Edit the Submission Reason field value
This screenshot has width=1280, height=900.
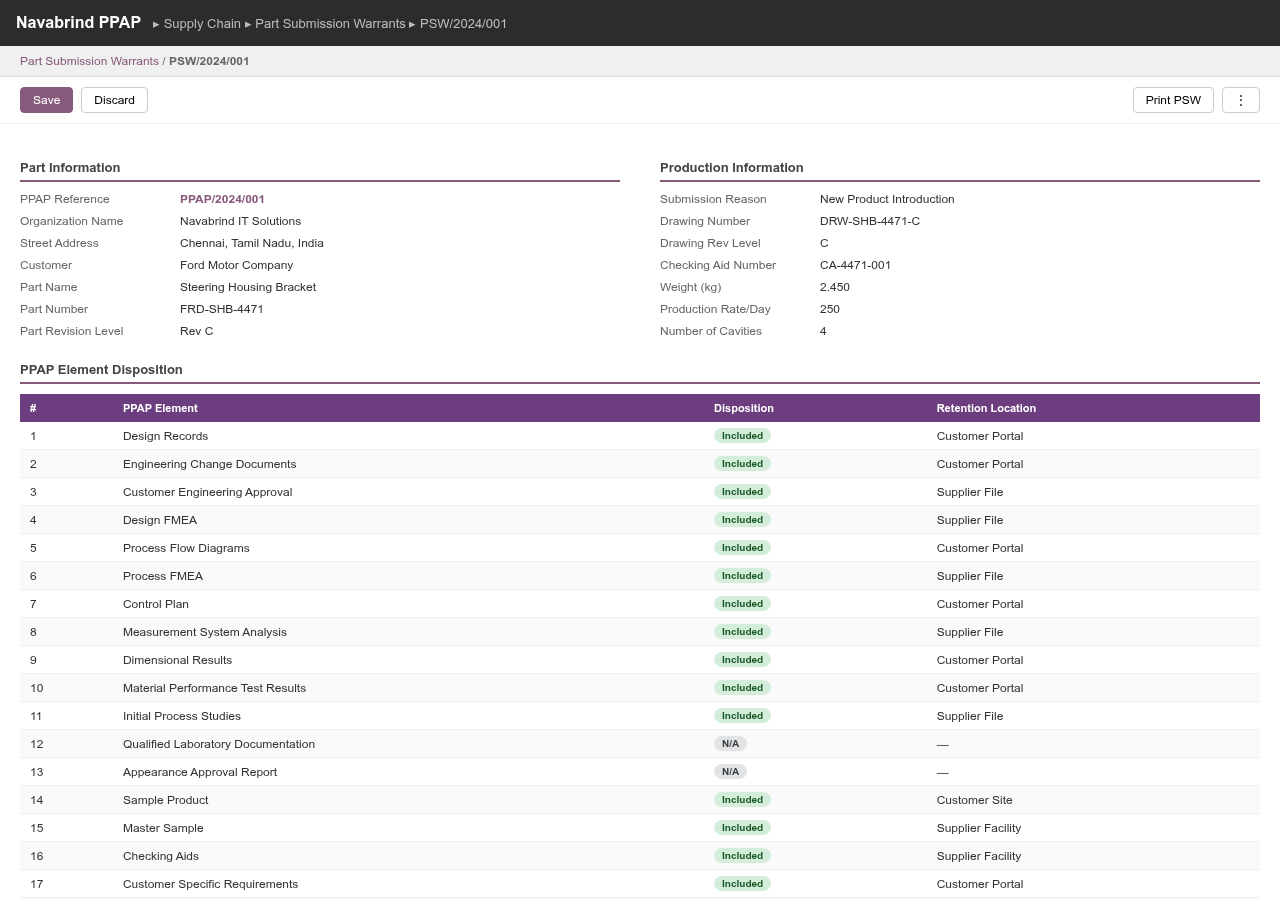click(x=886, y=199)
